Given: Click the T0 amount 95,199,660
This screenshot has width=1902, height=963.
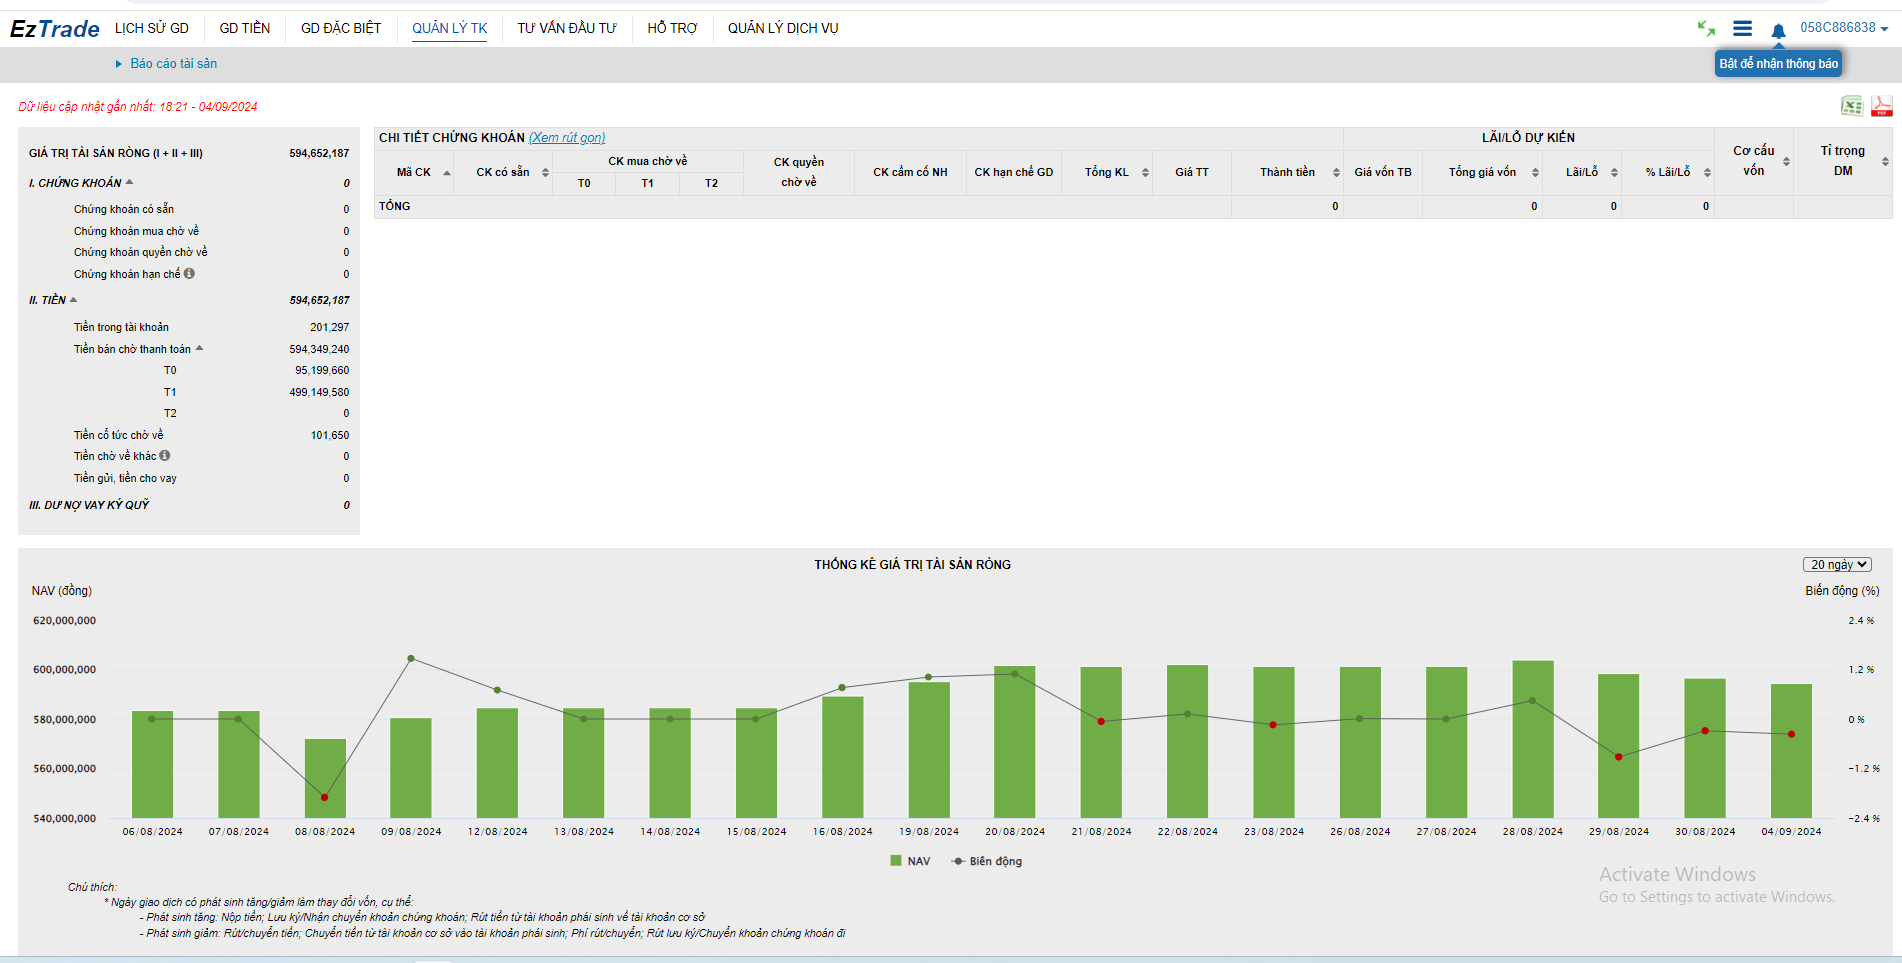Looking at the screenshot, I should point(322,370).
